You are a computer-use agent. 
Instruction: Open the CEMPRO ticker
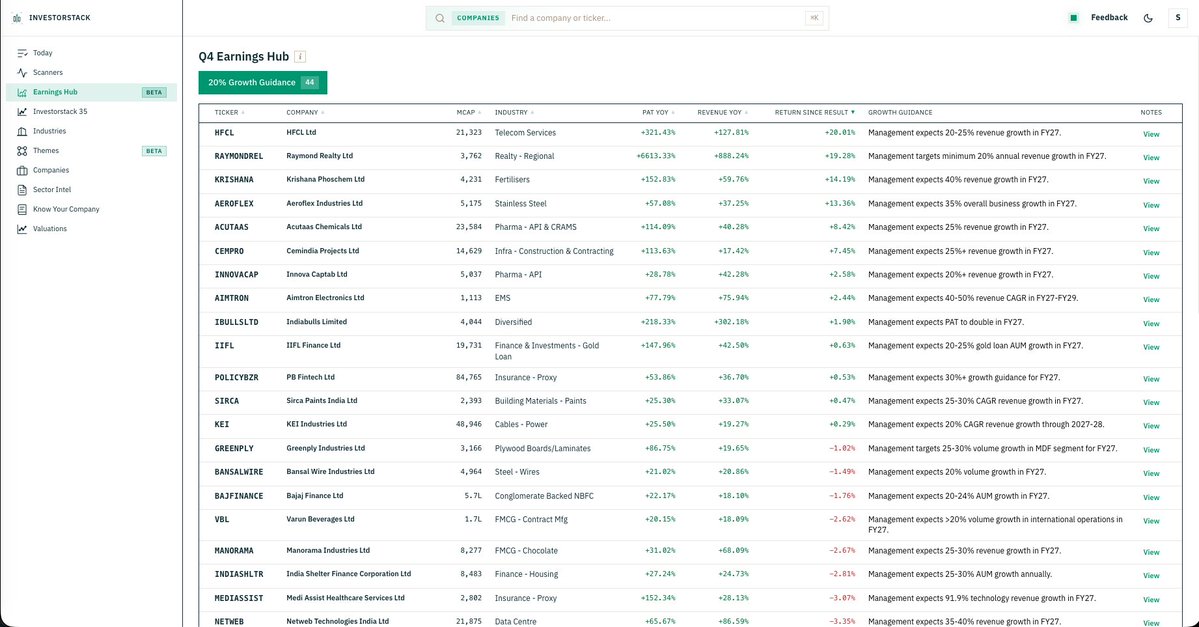tap(229, 251)
